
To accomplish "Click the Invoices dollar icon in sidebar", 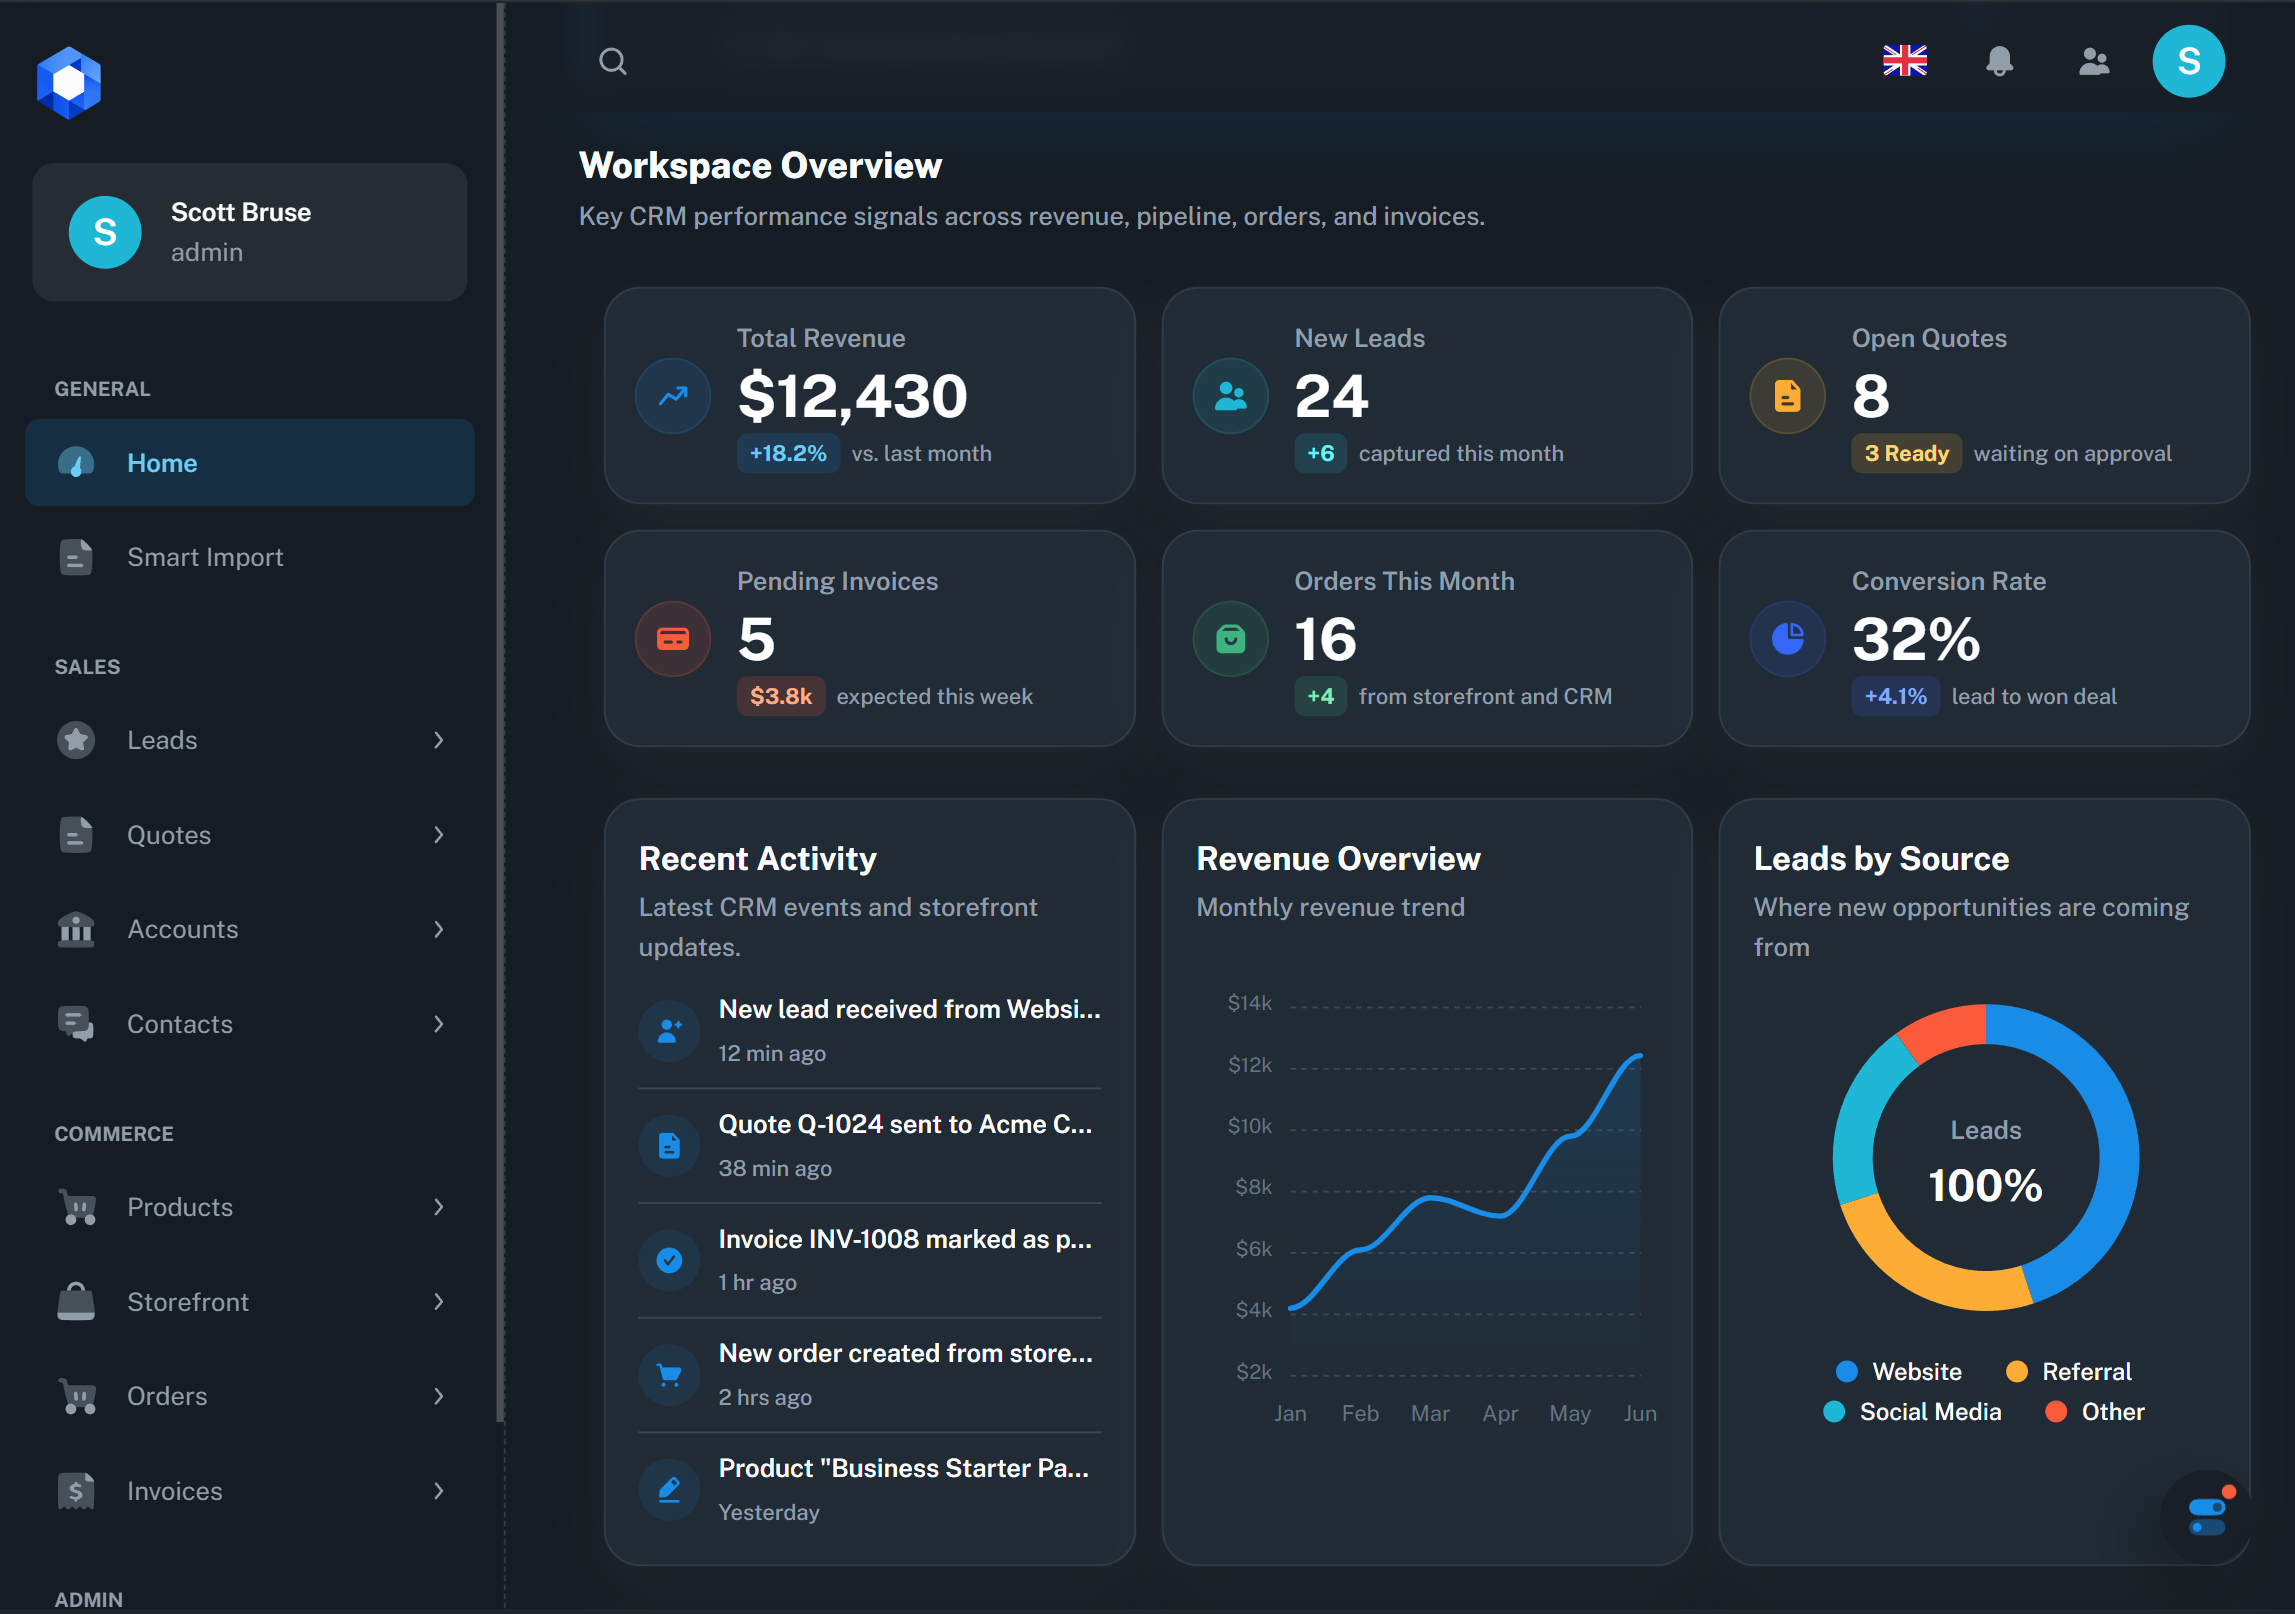I will [76, 1491].
